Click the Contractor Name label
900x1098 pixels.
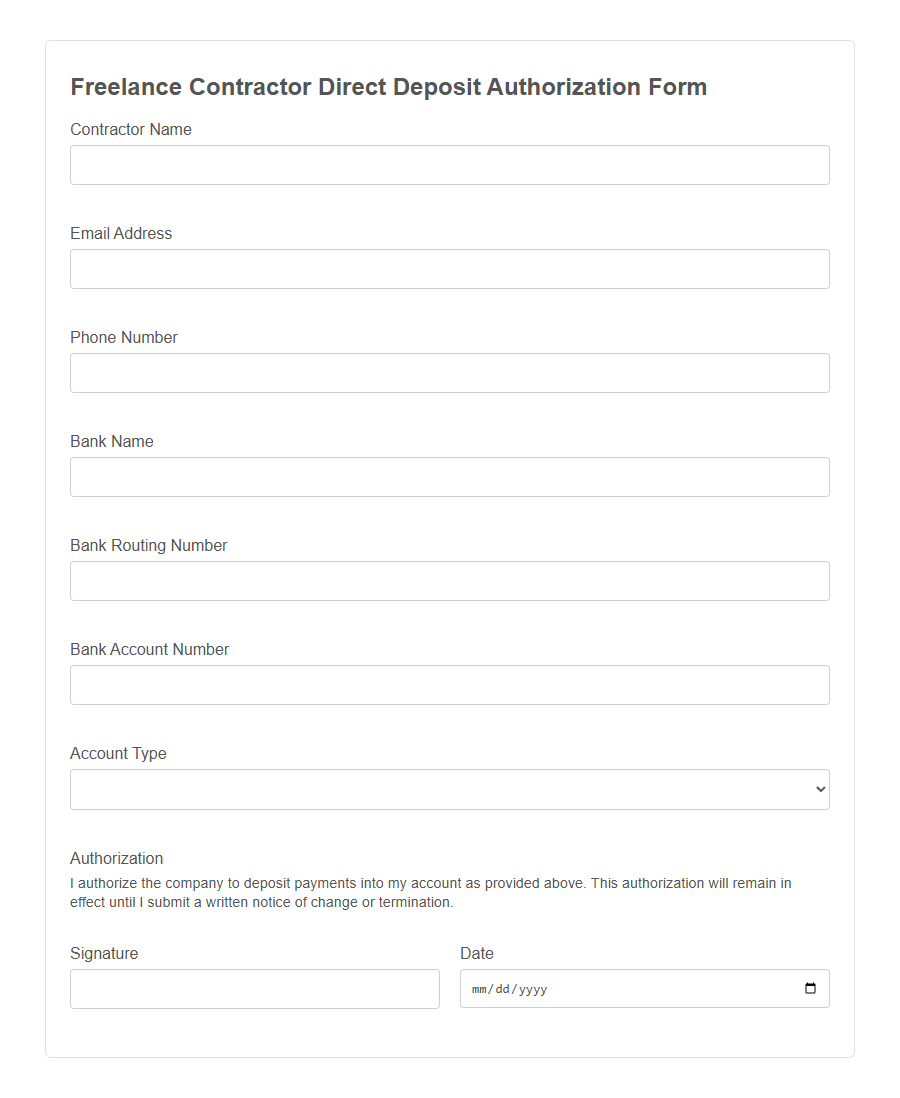(x=130, y=129)
